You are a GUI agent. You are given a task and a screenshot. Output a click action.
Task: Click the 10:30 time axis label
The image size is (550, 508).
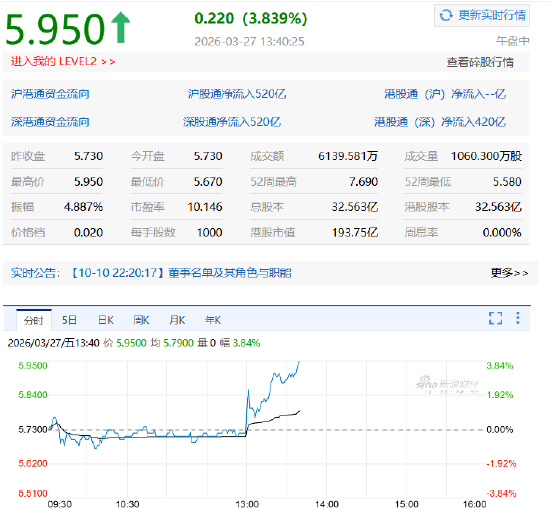tap(127, 504)
